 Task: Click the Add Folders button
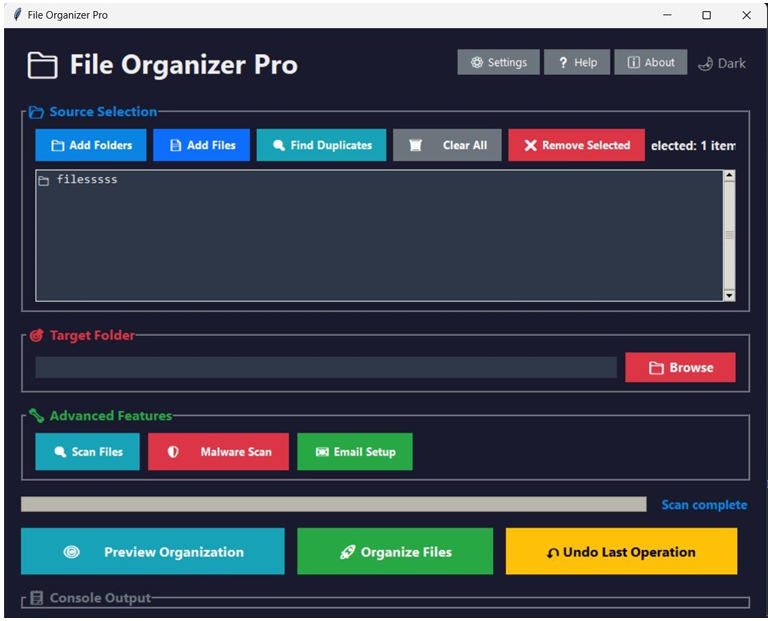[x=91, y=145]
